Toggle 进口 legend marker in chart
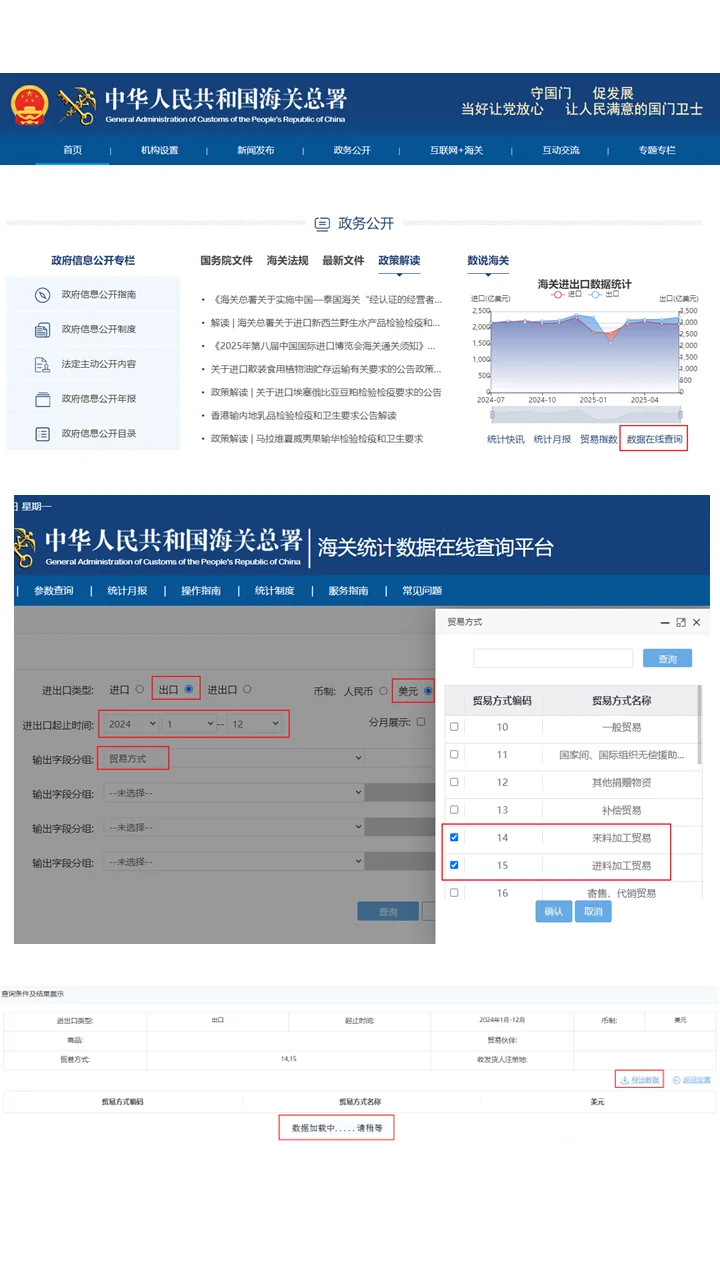The height and width of the screenshot is (1280, 720). click(560, 295)
